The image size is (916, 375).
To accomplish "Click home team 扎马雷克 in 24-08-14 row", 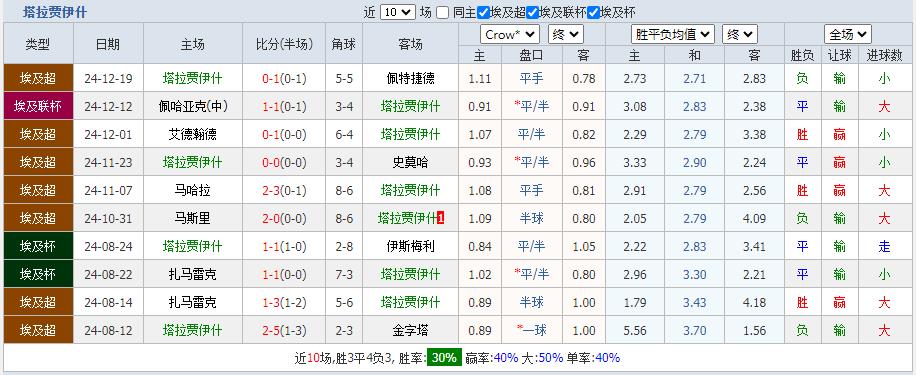I will 193,303.
